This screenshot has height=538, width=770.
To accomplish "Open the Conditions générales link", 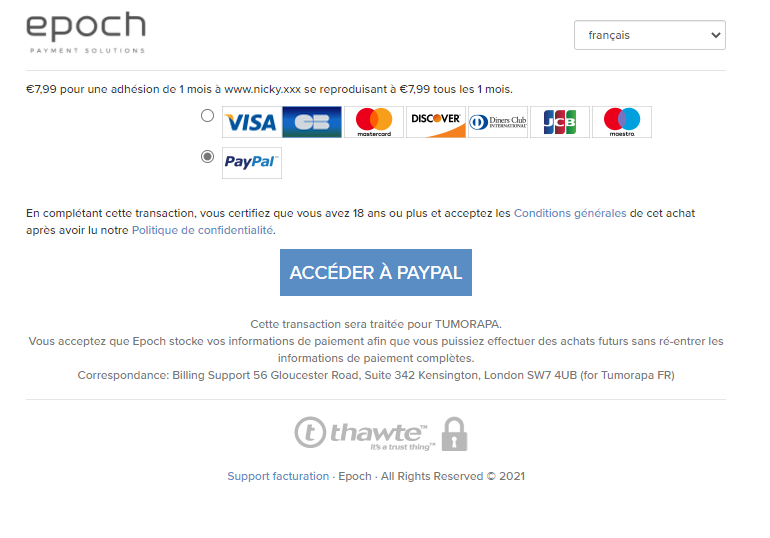I will pyautogui.click(x=570, y=213).
